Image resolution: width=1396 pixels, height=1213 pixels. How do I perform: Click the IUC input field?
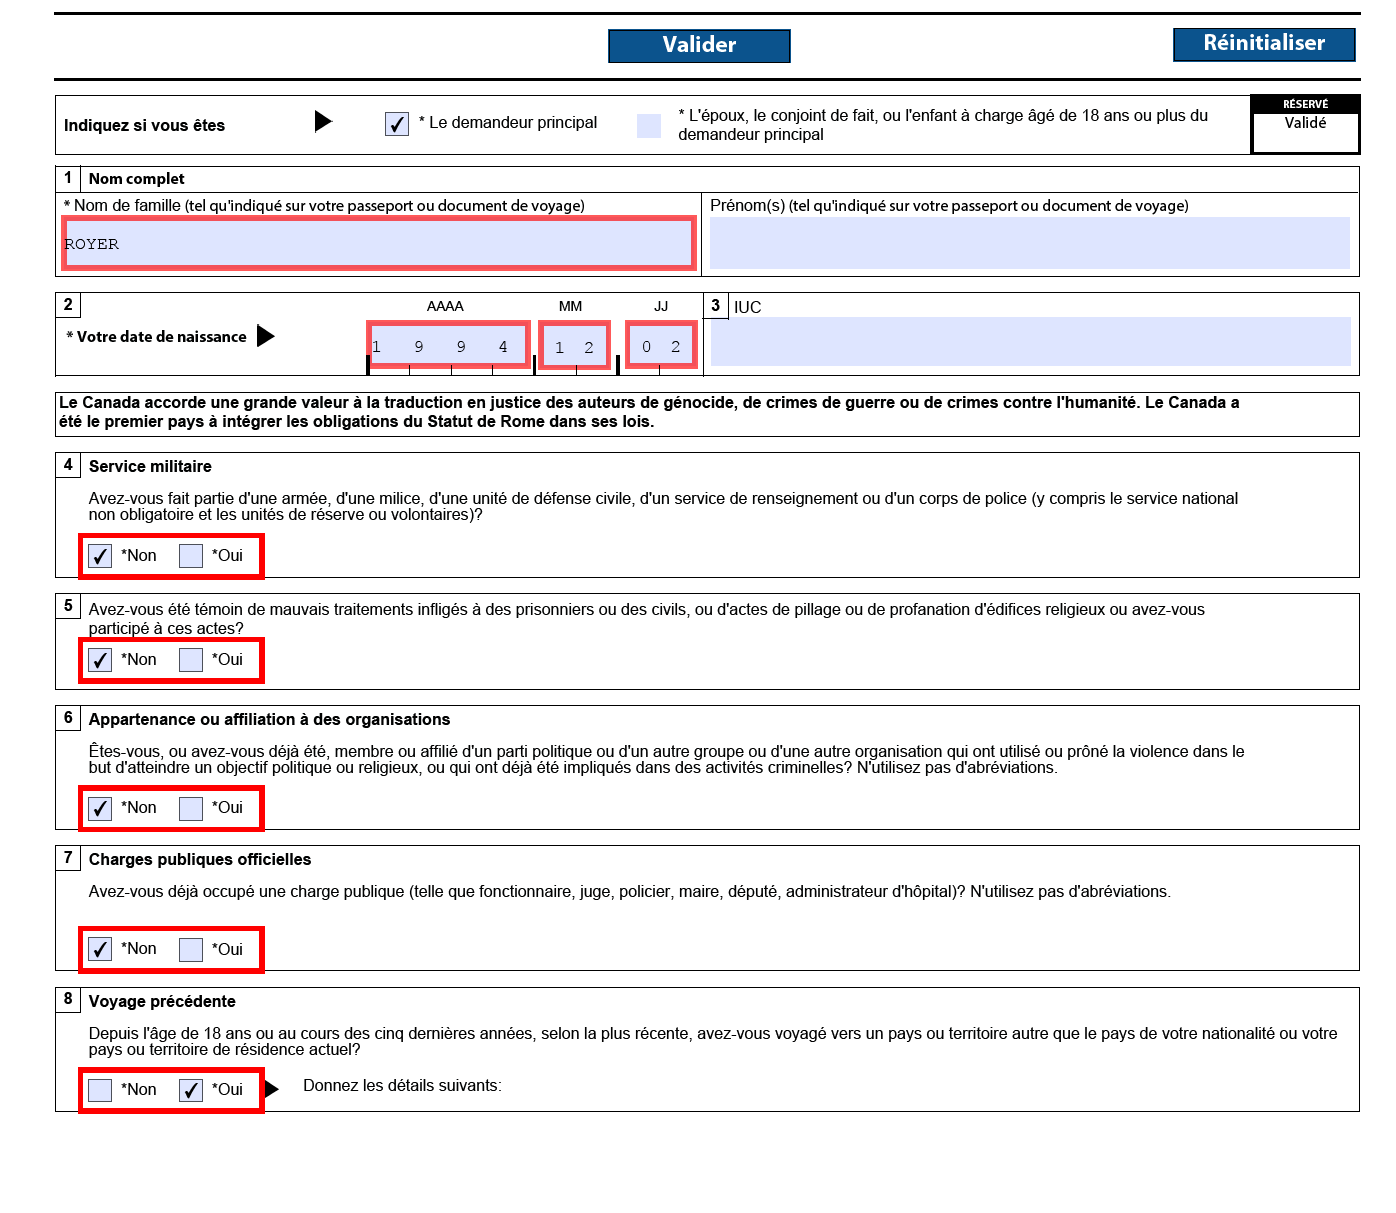coord(1030,342)
